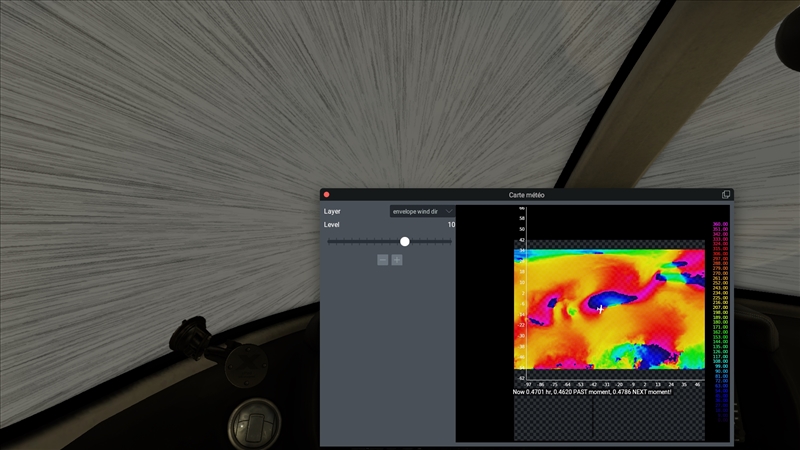This screenshot has height=450, width=800.
Task: Click the Carte météo title bar
Action: click(x=526, y=194)
